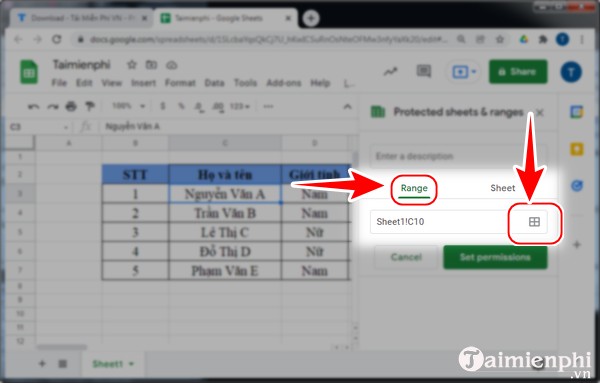Click the Undo icon in toolbar
Screen dimensions: 600x383
(x=34, y=106)
